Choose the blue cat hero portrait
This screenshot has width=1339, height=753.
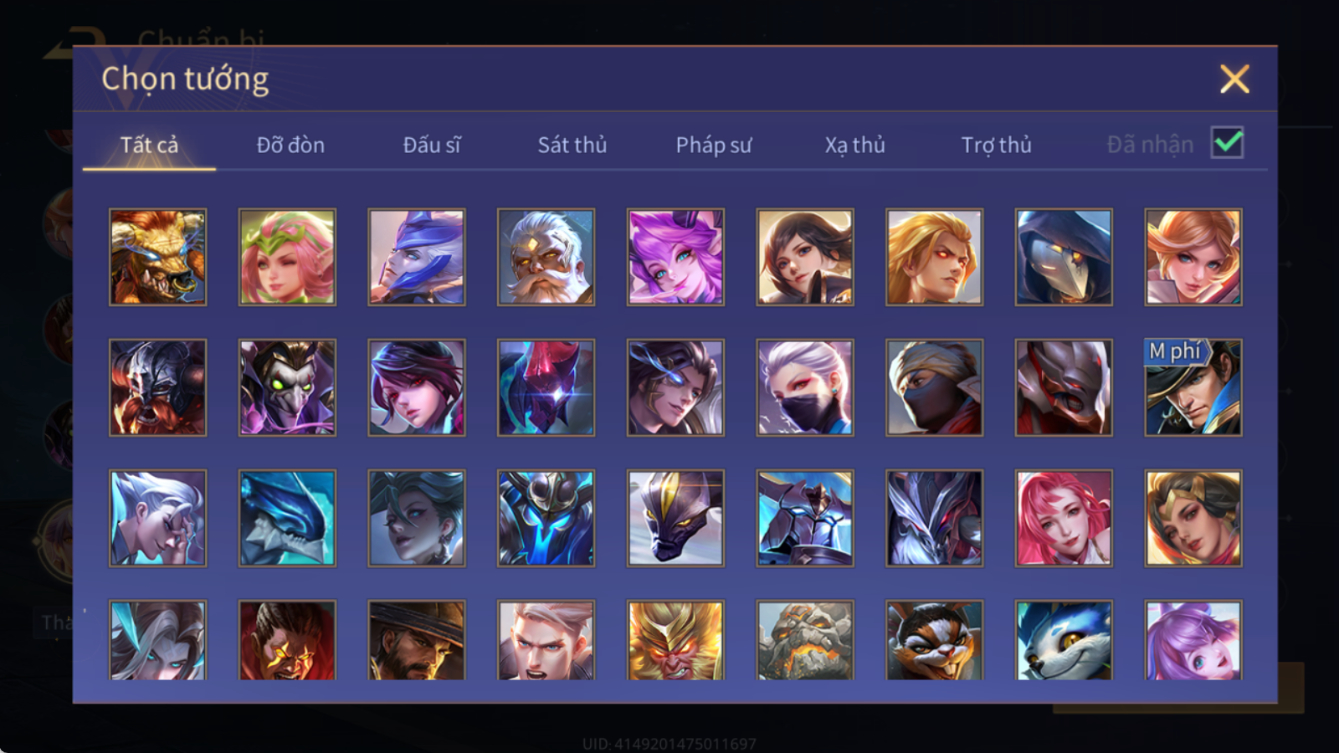click(x=1064, y=640)
